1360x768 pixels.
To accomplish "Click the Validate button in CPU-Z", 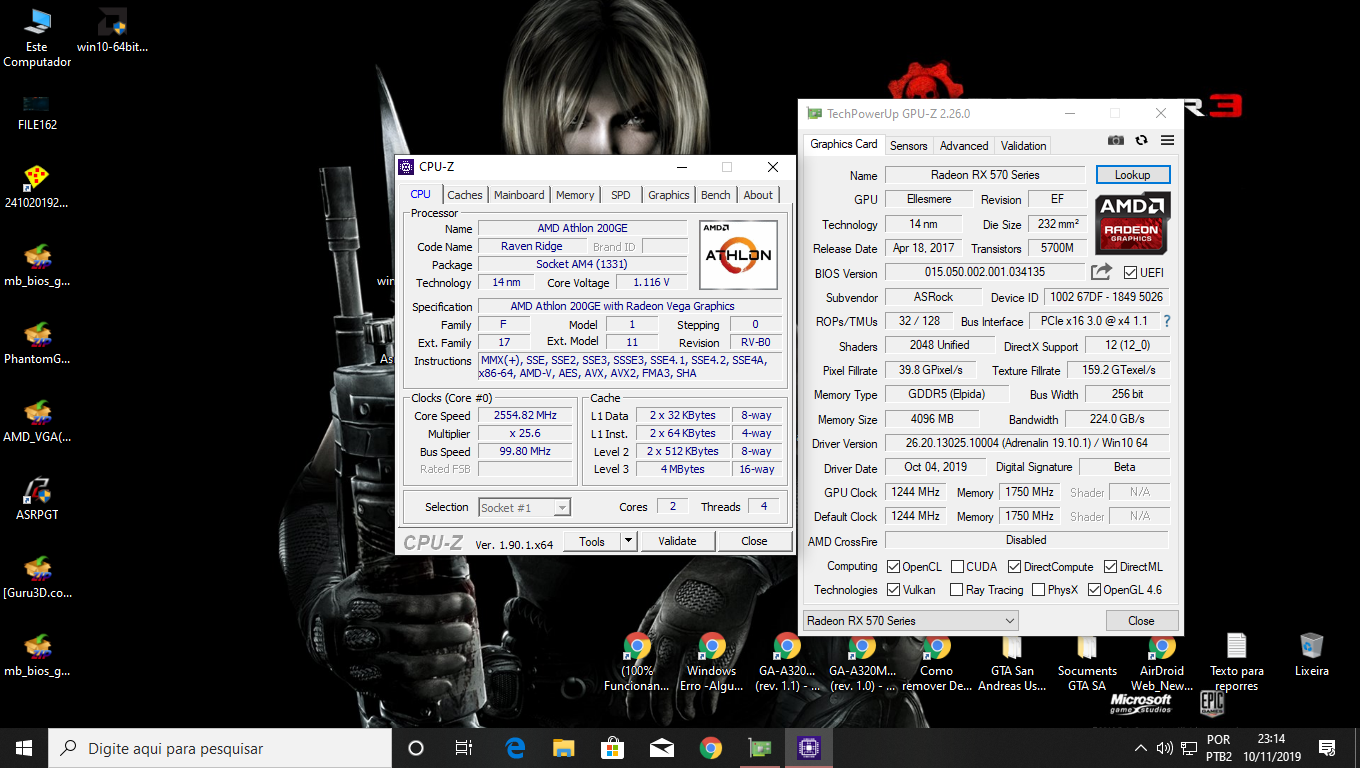I will [677, 541].
